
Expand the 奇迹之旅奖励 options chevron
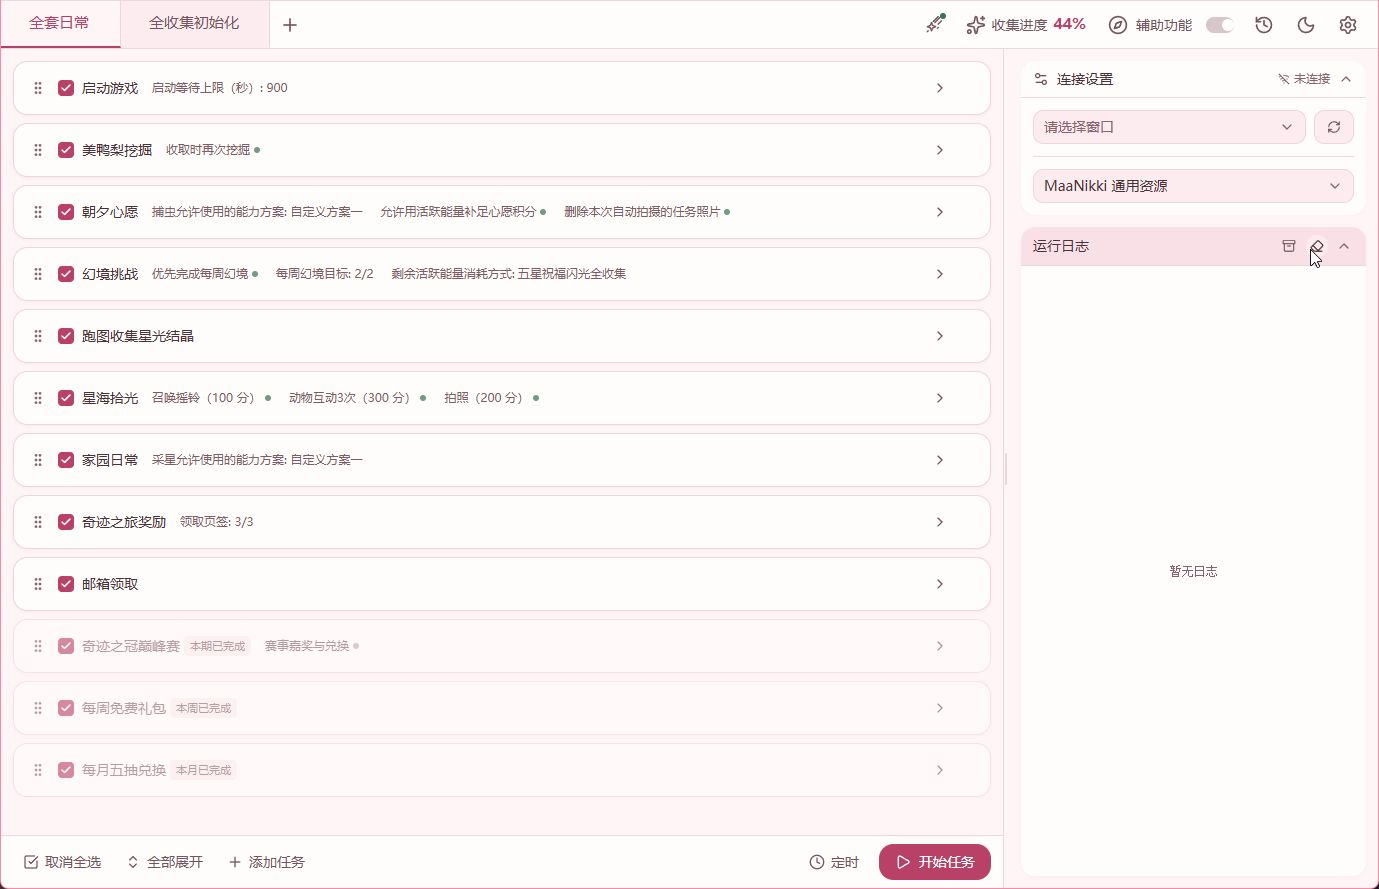click(x=940, y=522)
